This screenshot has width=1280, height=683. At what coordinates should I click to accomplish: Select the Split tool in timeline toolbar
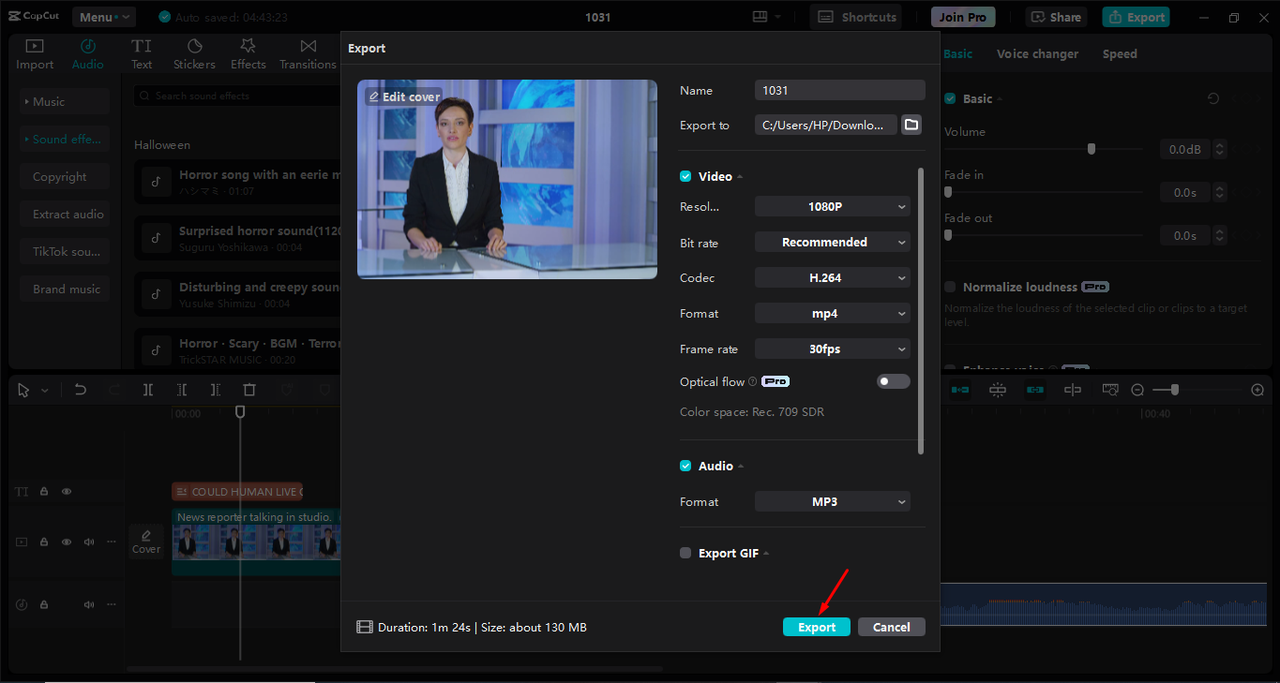click(148, 390)
